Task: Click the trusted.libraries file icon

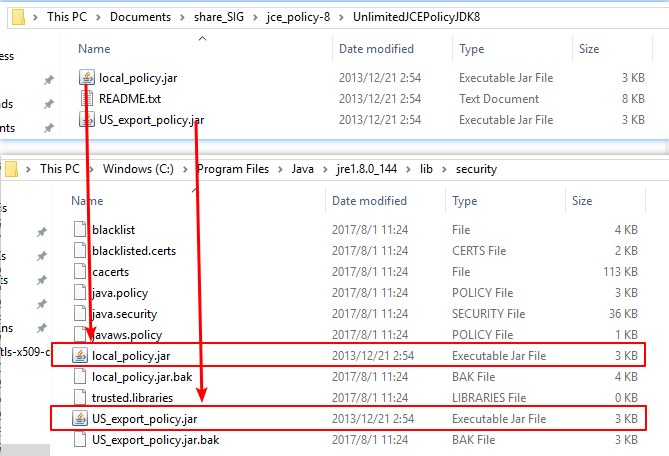Action: (x=80, y=397)
